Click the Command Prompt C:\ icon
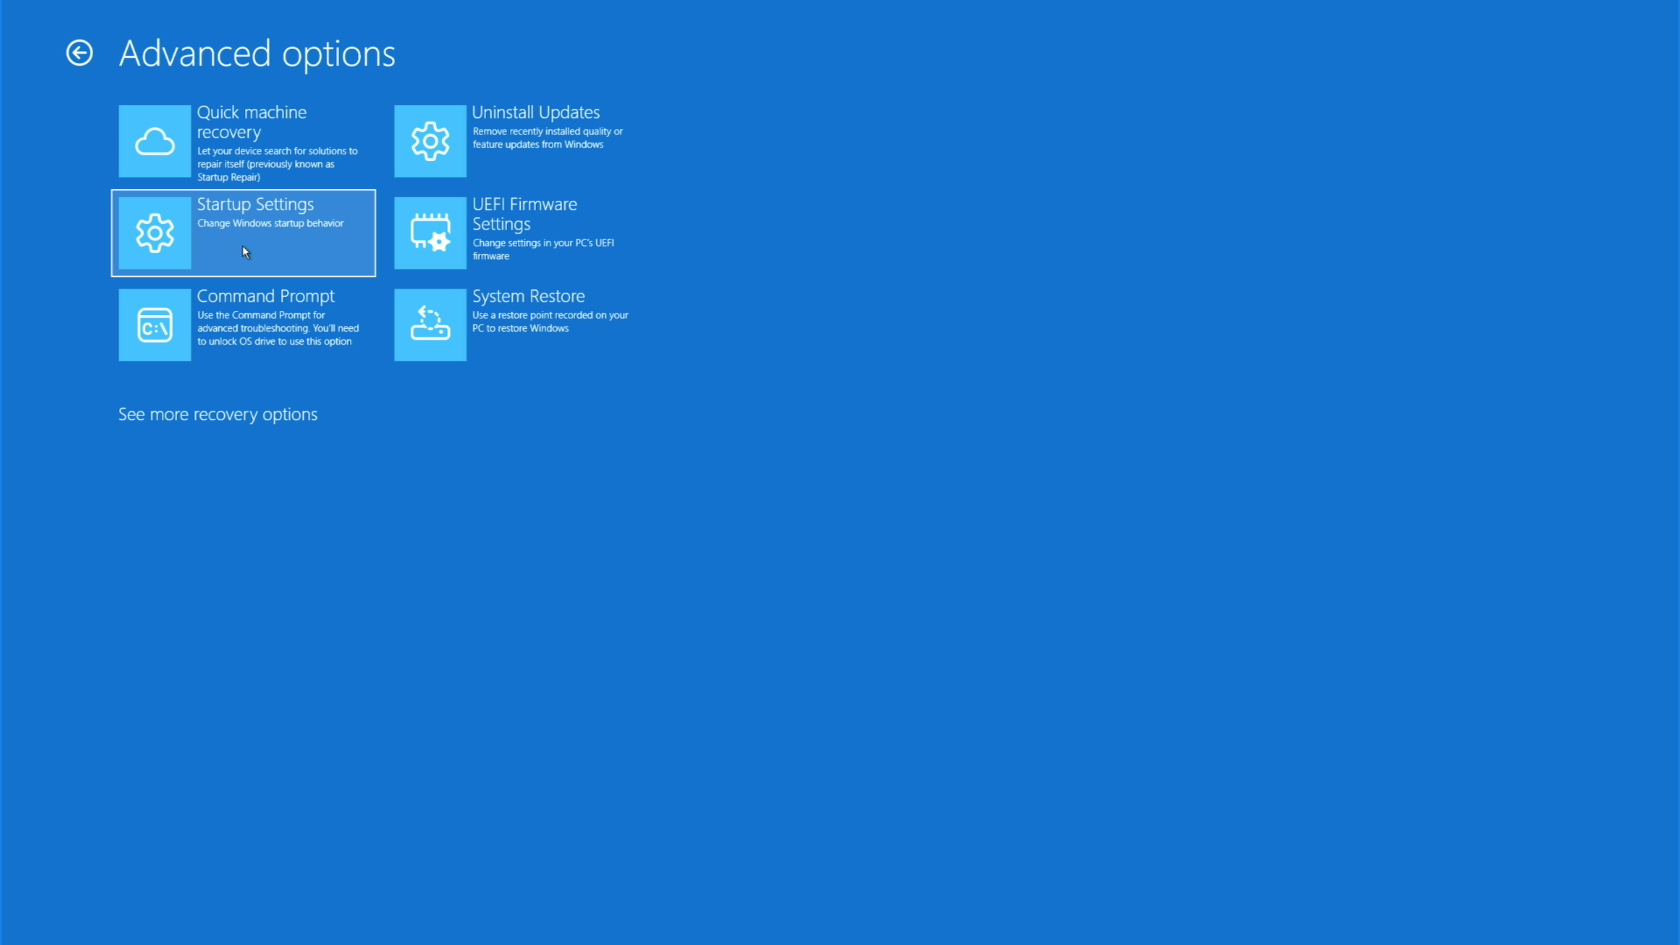Screen dimensions: 1680x945 point(155,325)
